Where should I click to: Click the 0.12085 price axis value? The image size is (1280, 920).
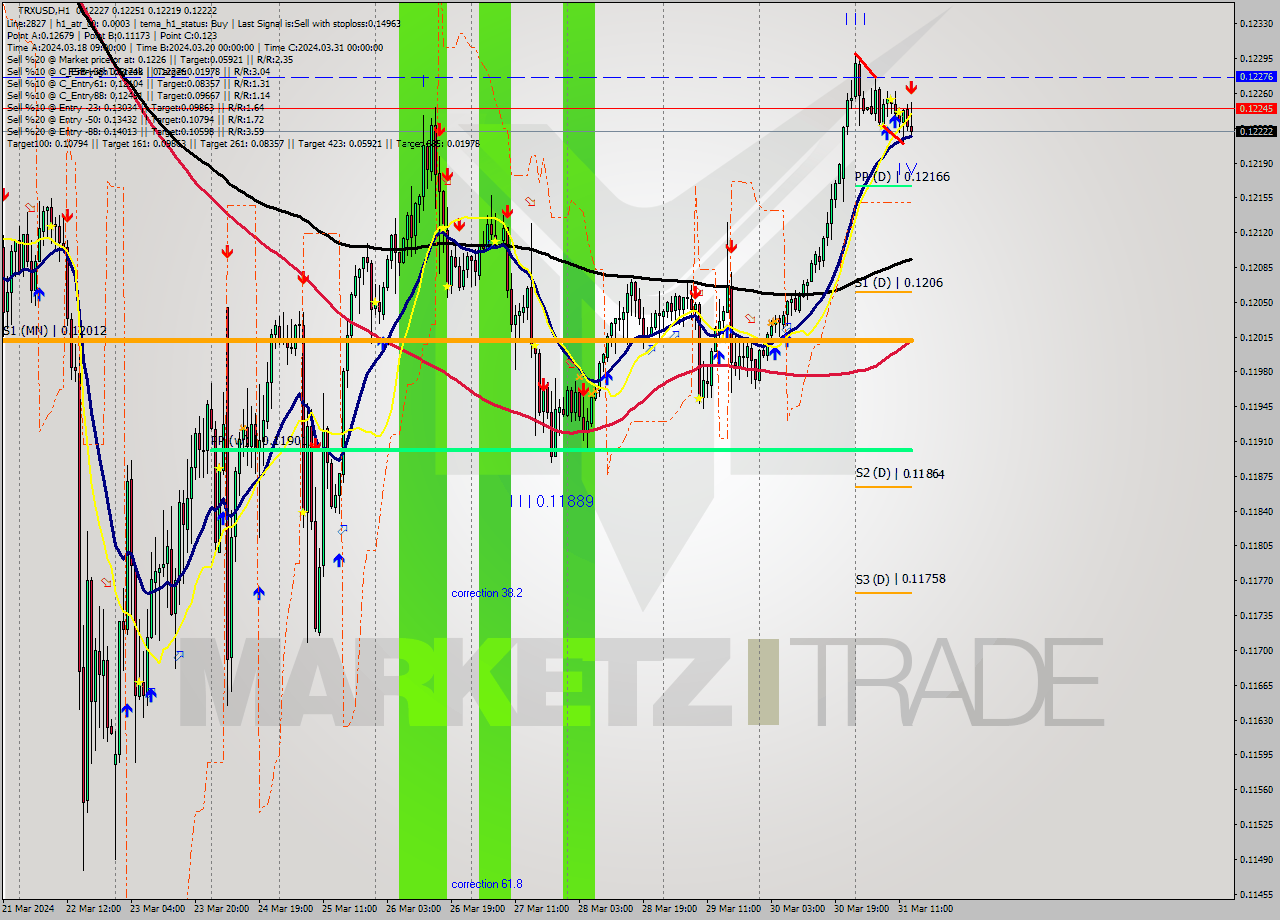tap(1255, 267)
